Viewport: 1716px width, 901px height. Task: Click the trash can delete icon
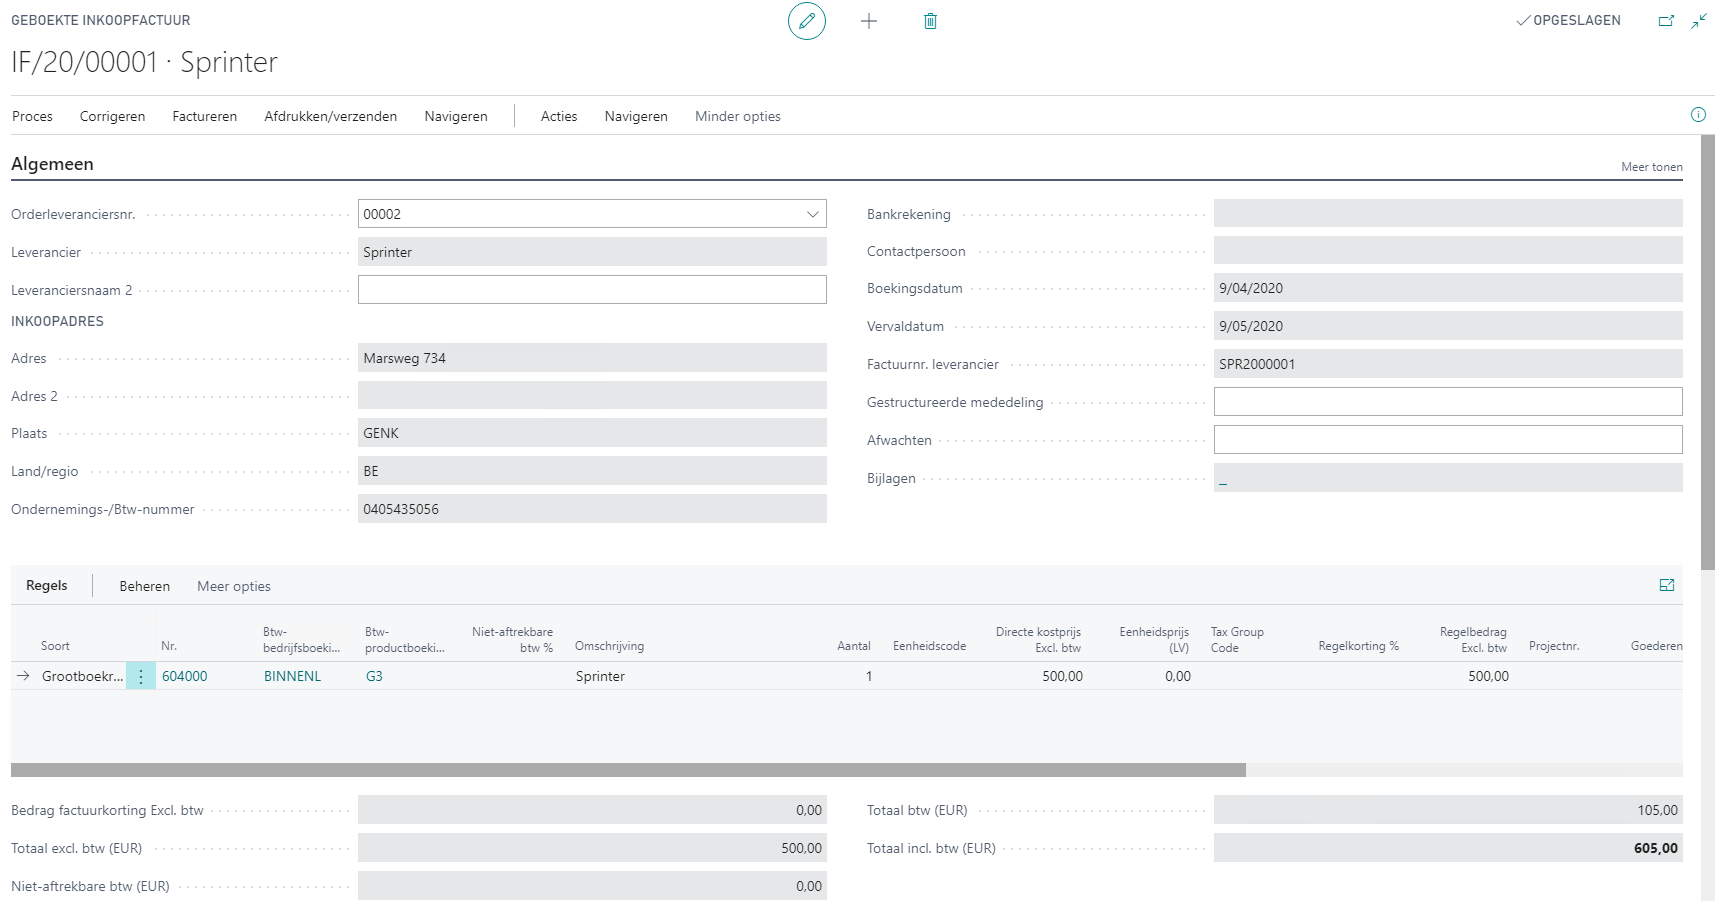pos(930,21)
